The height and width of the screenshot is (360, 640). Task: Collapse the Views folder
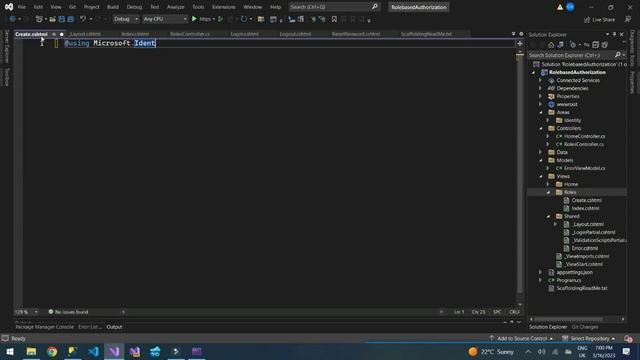(540, 176)
